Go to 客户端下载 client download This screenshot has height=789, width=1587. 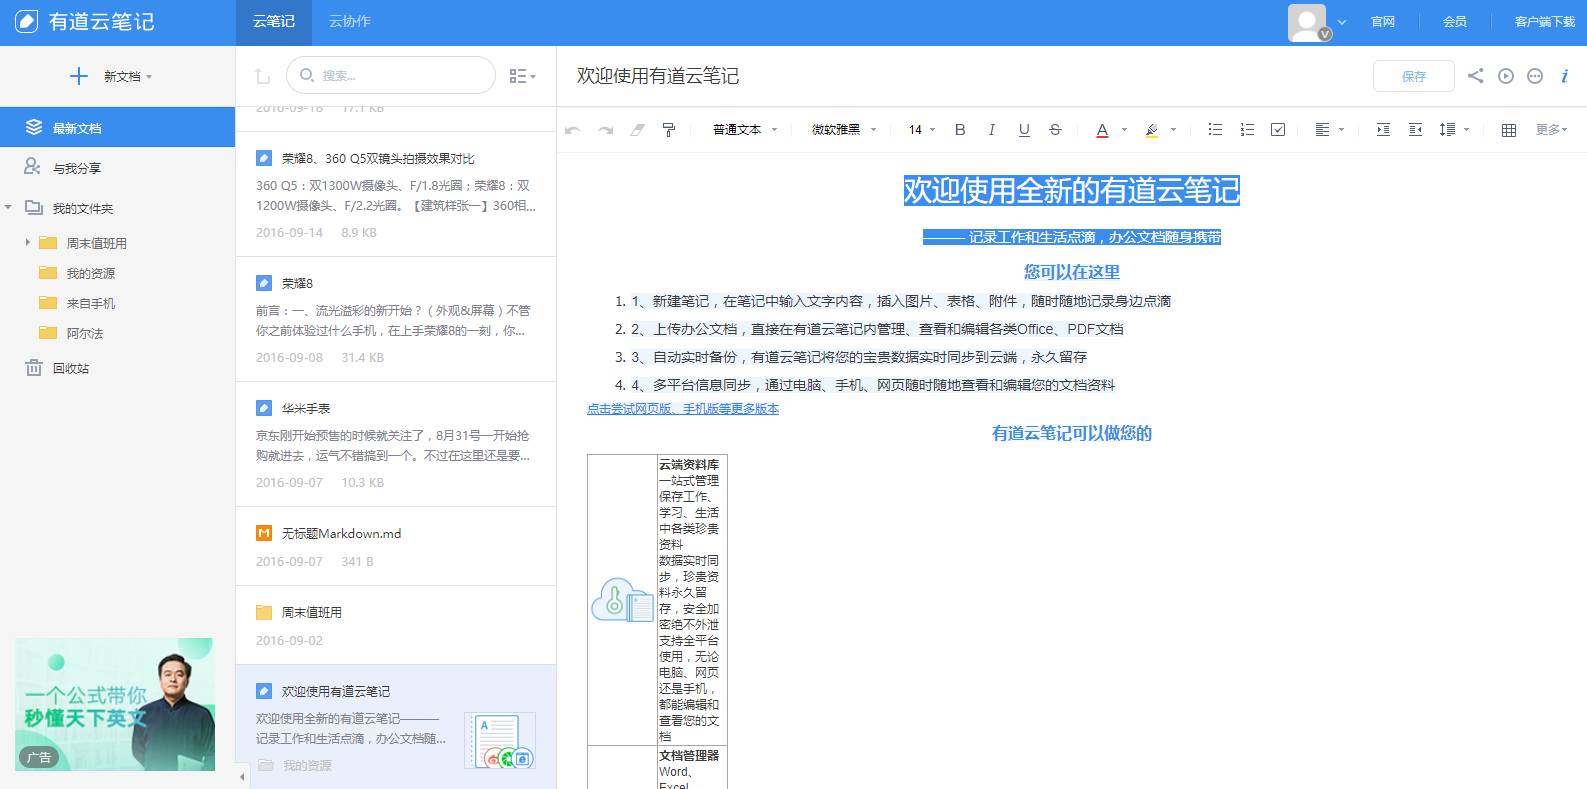tap(1545, 22)
